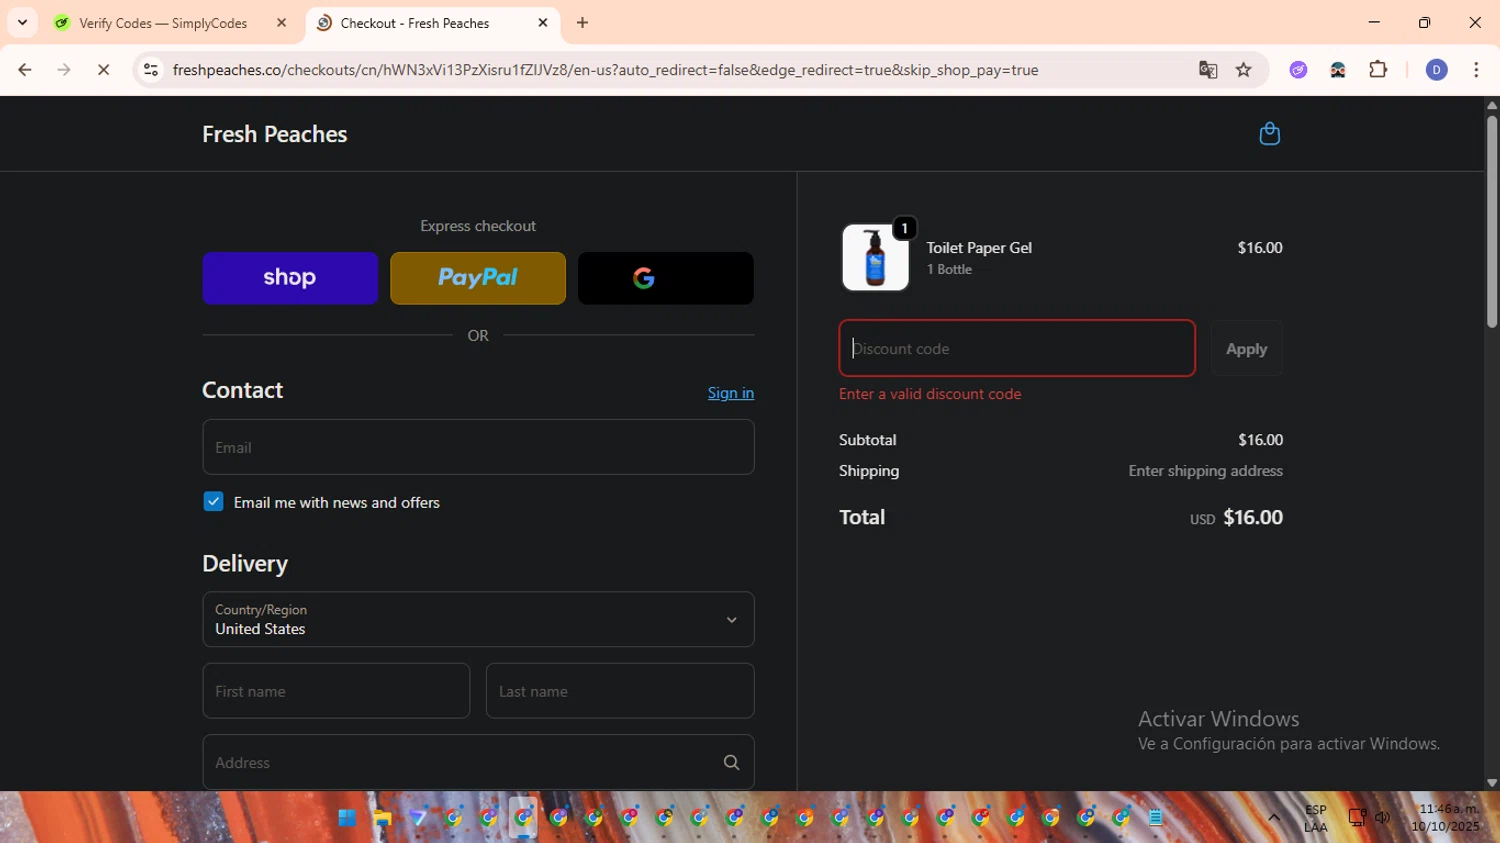Open the Windows Start menu

[347, 818]
